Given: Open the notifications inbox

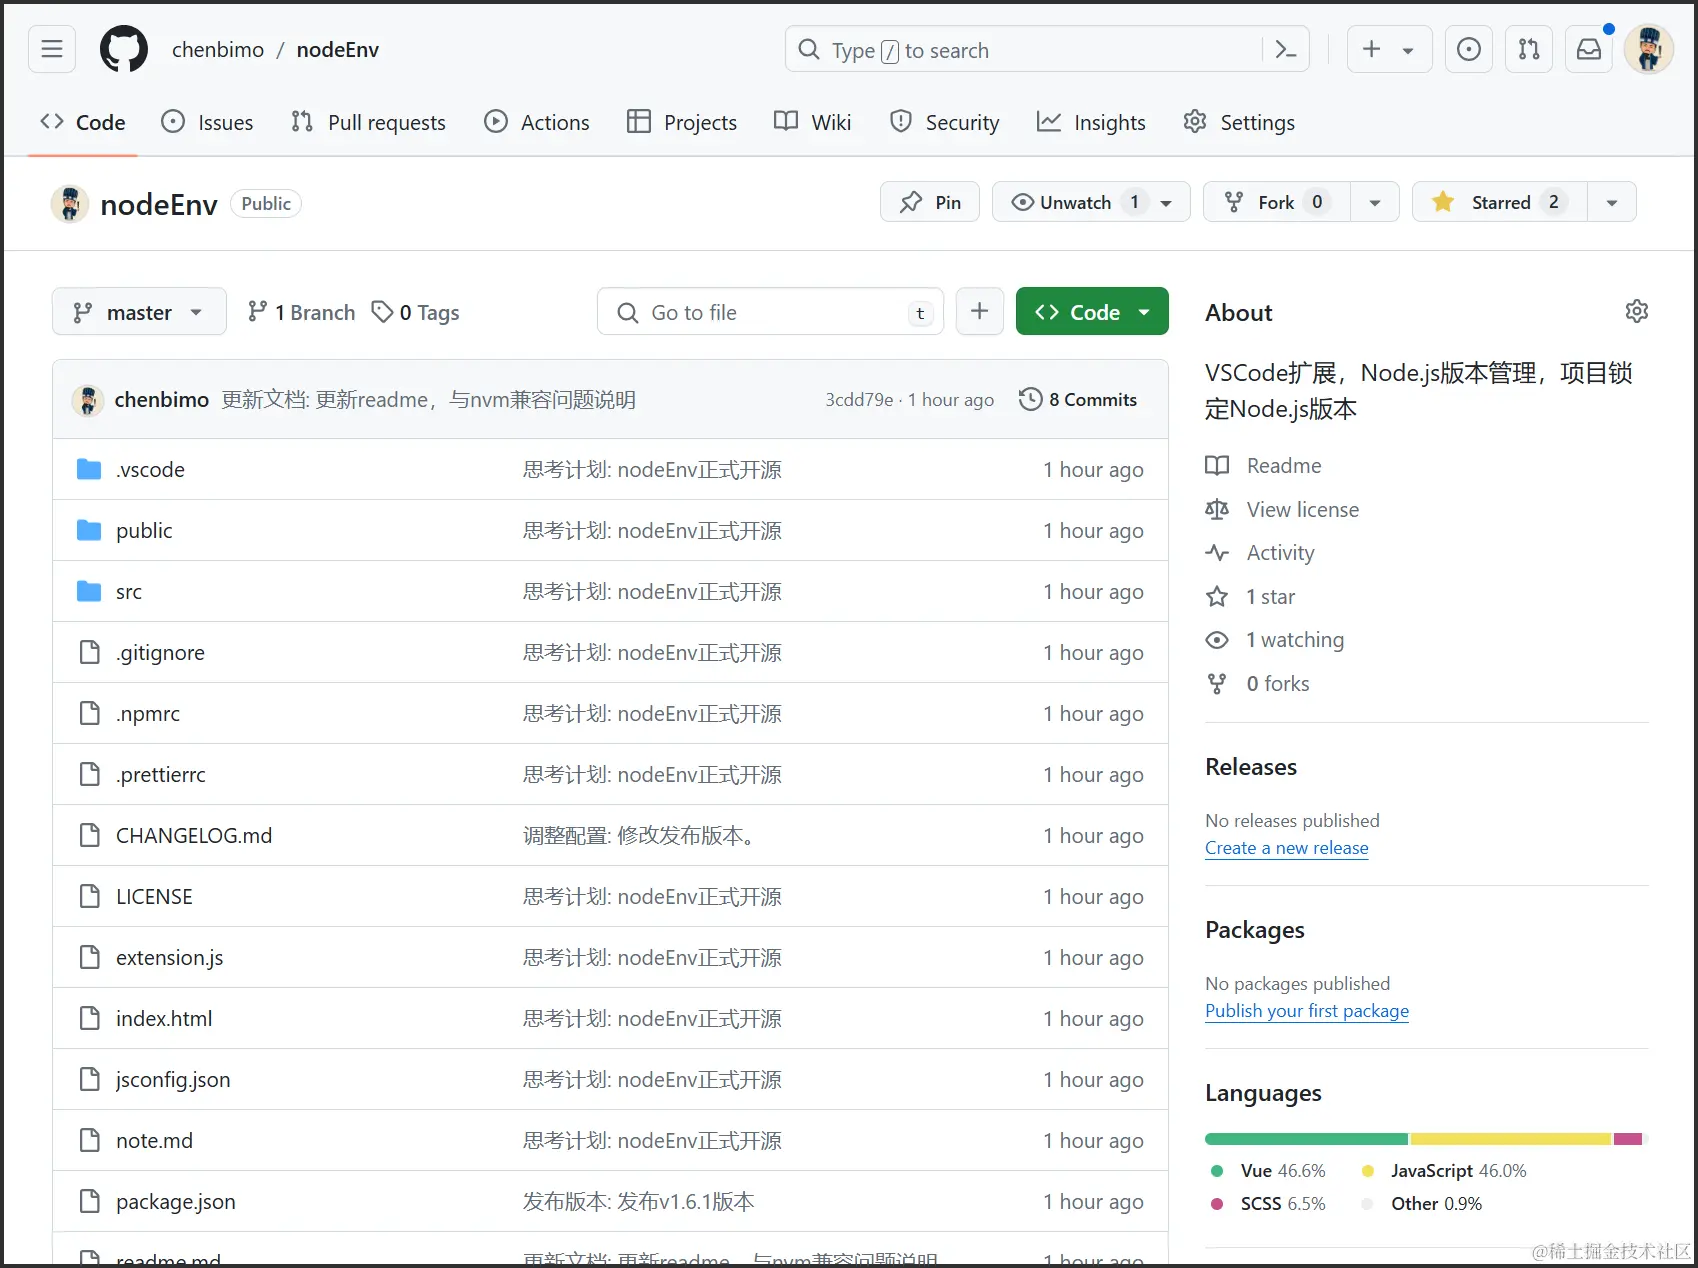Looking at the screenshot, I should 1589,49.
